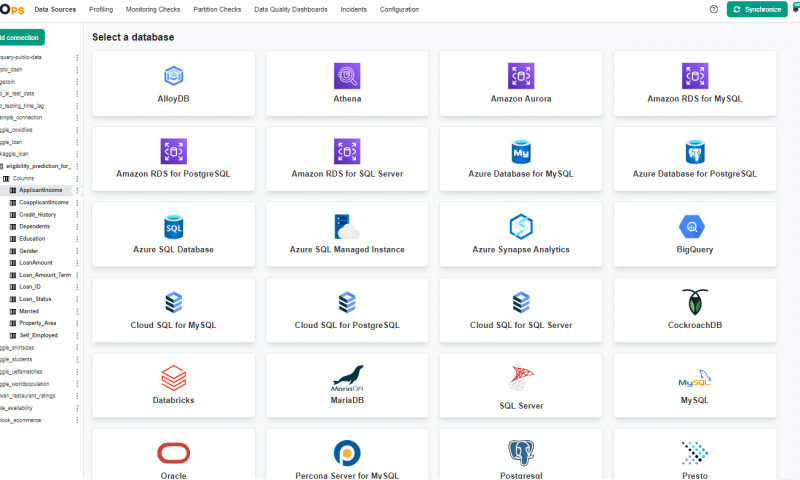Open the help question mark icon
Viewport: 800px width, 480px height.
(713, 9)
